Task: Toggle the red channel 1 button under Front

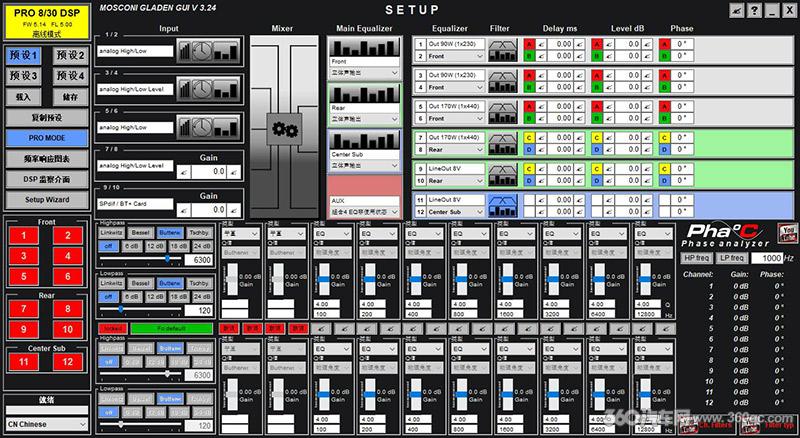Action: point(23,235)
